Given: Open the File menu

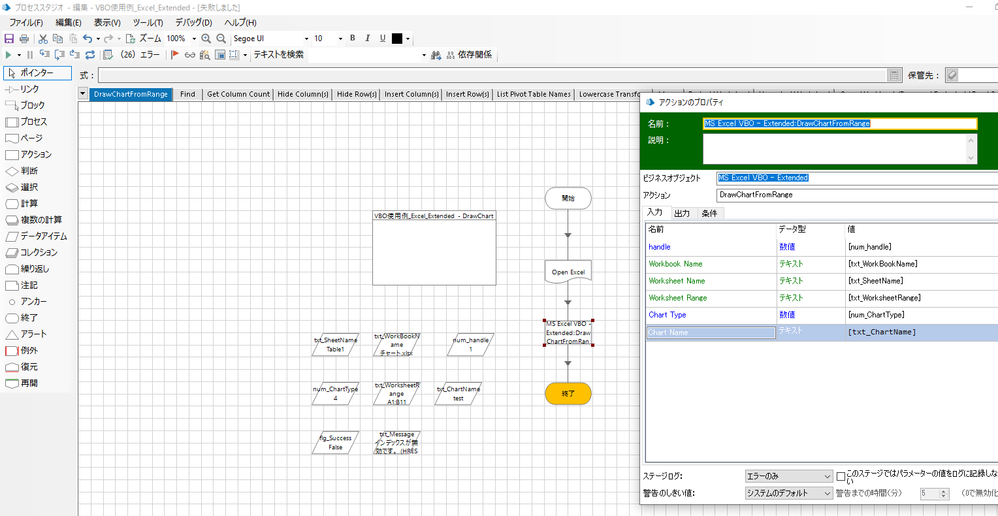Looking at the screenshot, I should [26, 22].
